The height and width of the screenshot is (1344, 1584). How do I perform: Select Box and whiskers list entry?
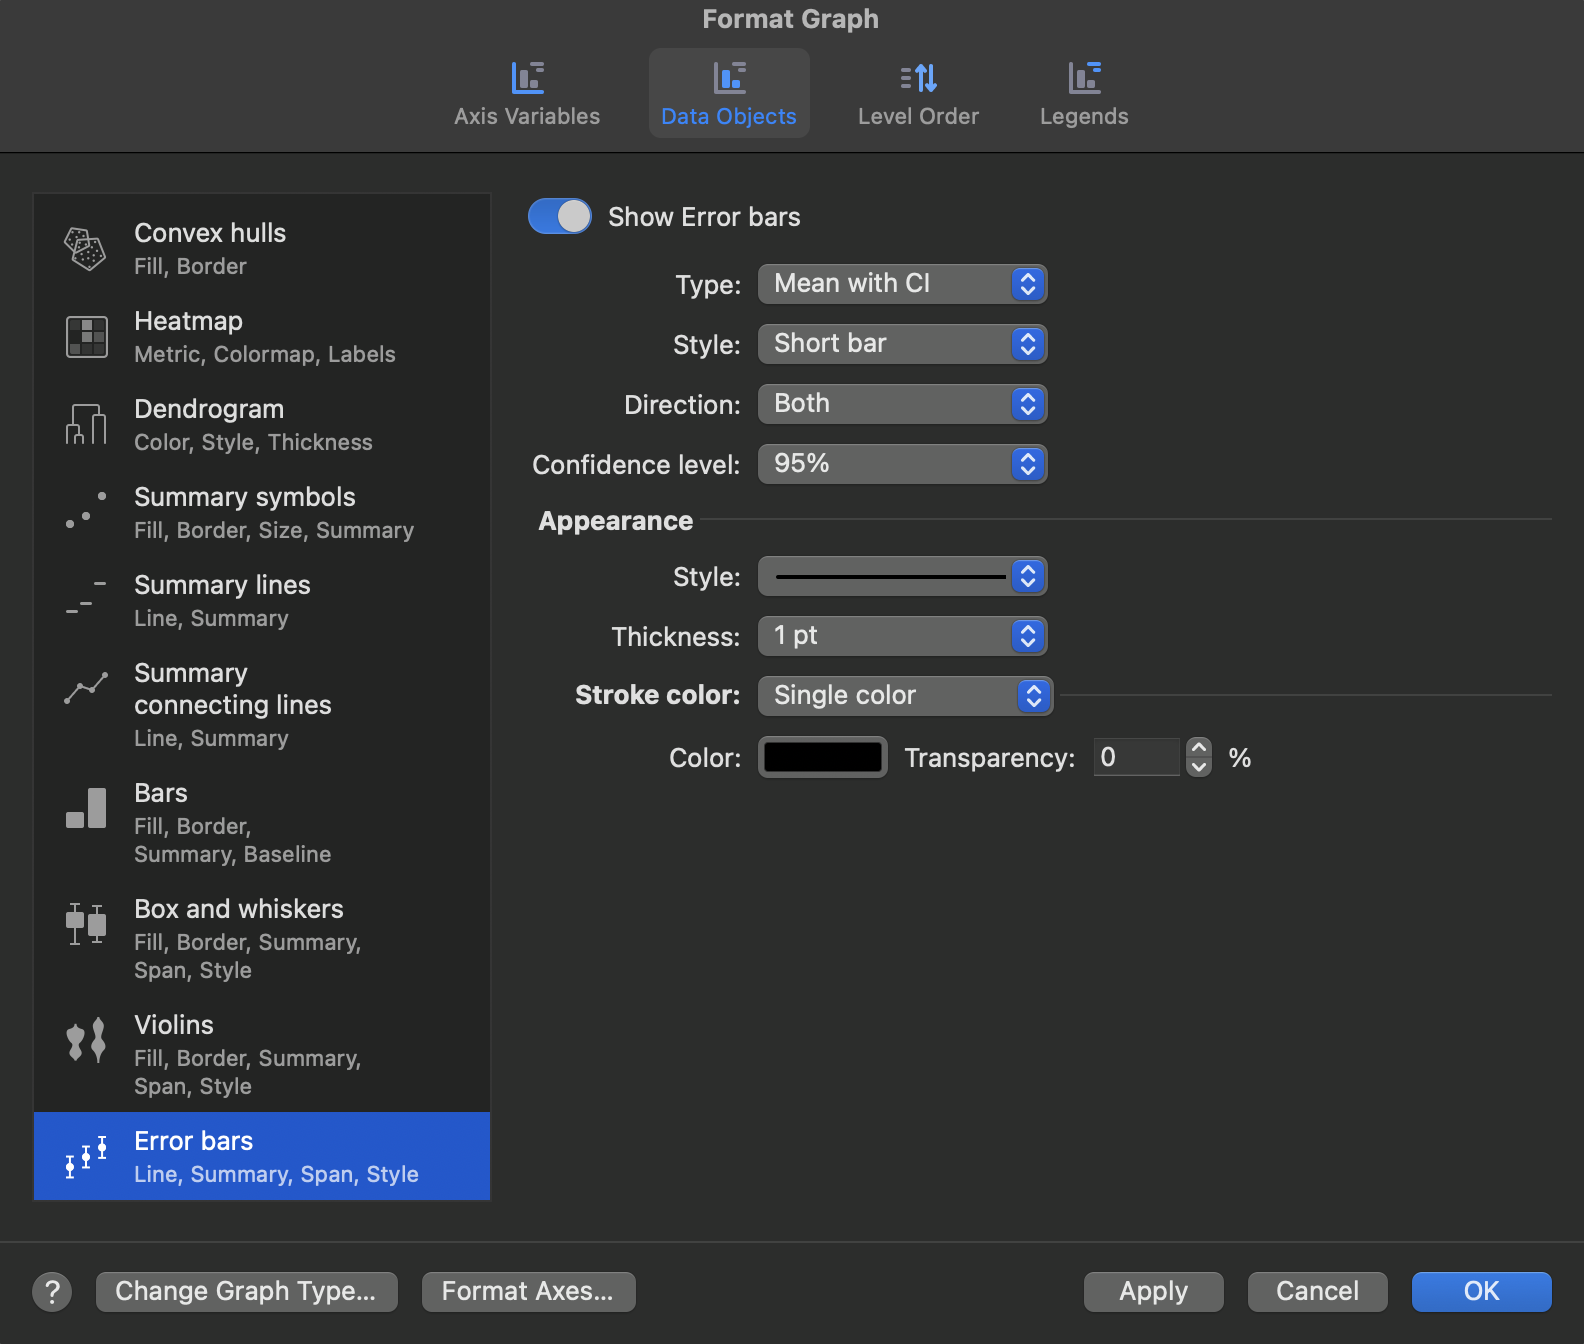tap(262, 939)
